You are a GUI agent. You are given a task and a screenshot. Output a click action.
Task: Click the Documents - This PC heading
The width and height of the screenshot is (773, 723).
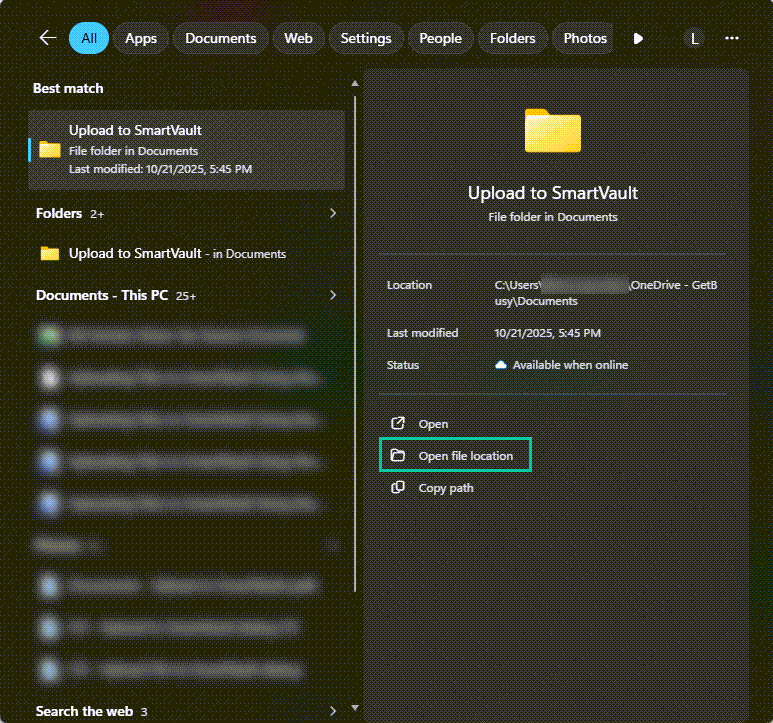pyautogui.click(x=102, y=295)
